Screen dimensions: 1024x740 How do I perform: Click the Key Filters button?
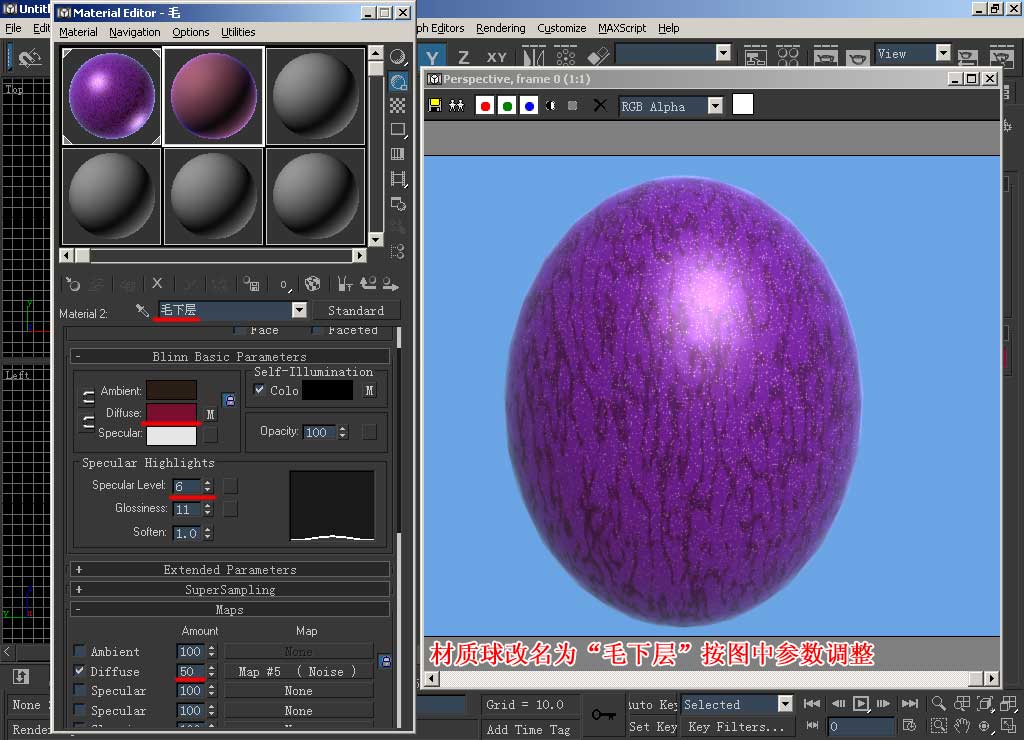(x=736, y=726)
